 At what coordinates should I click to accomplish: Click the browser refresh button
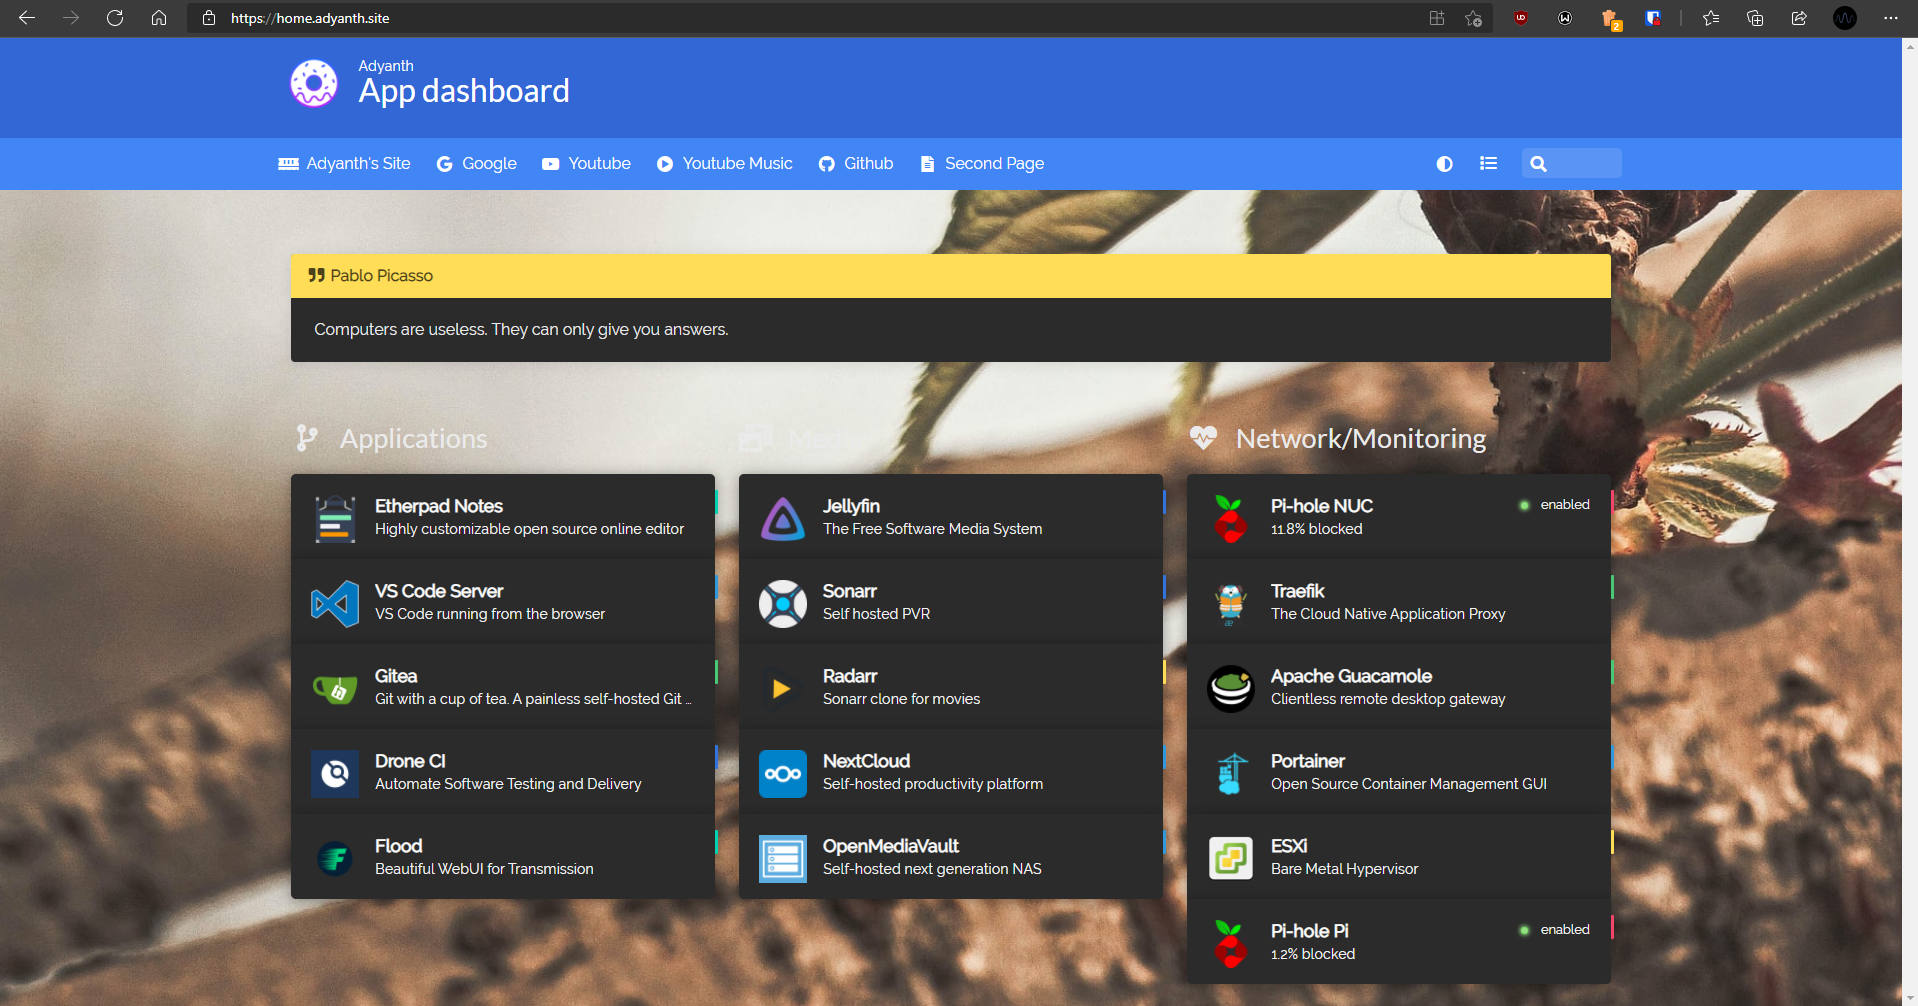point(115,18)
